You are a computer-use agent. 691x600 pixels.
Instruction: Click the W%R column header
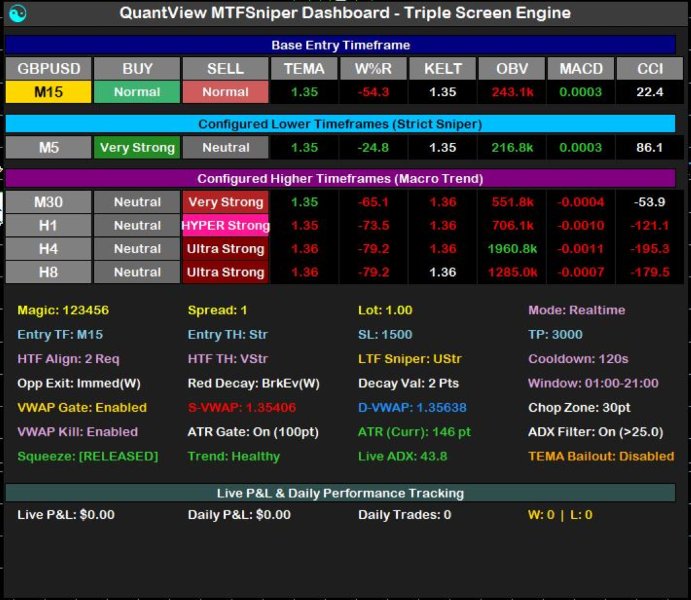click(373, 69)
